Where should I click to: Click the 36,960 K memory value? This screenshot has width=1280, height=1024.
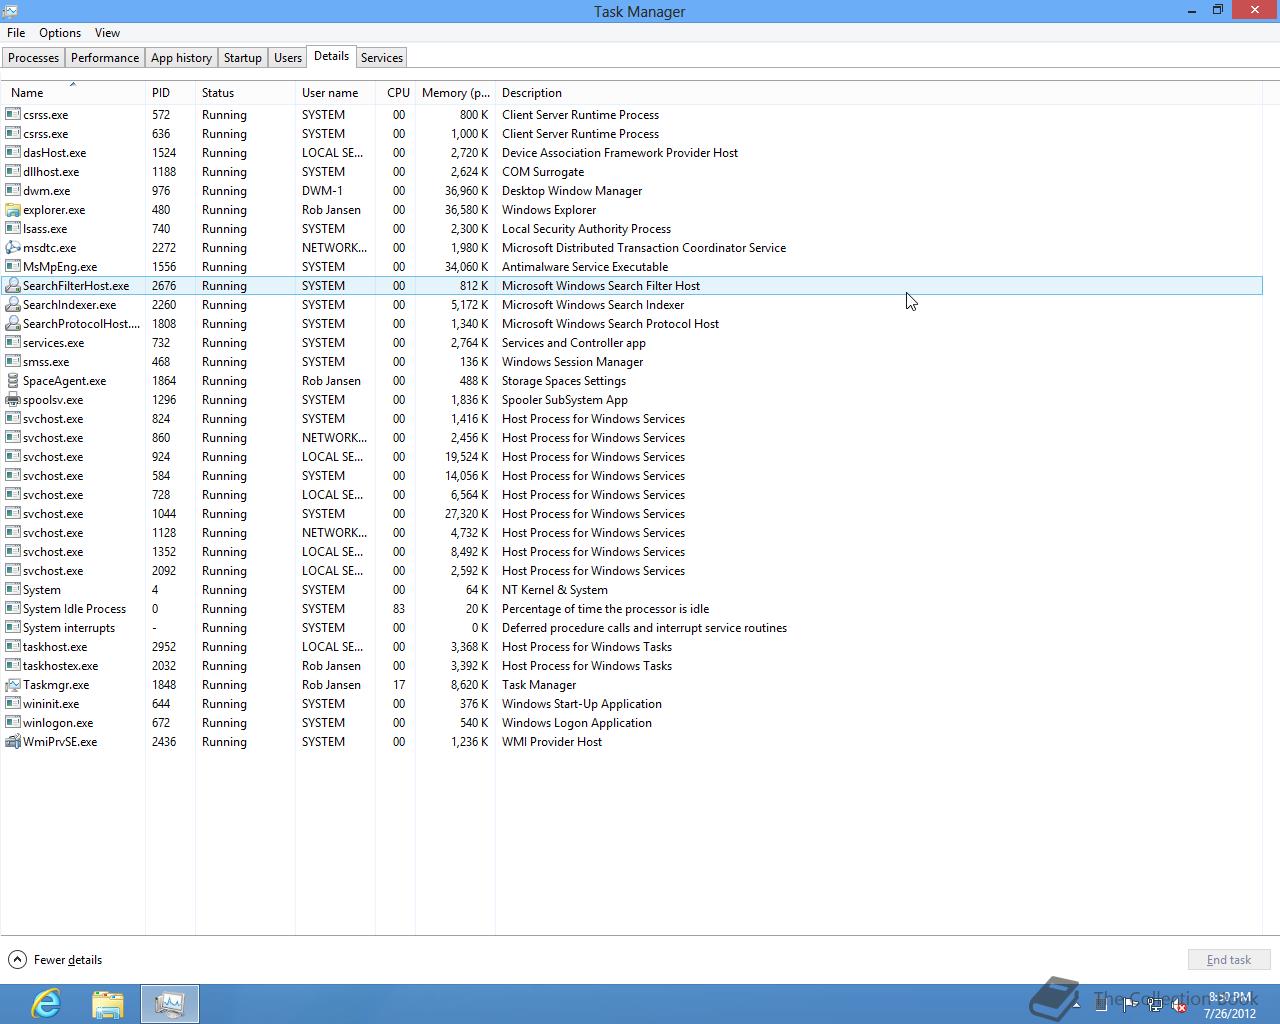[467, 191]
